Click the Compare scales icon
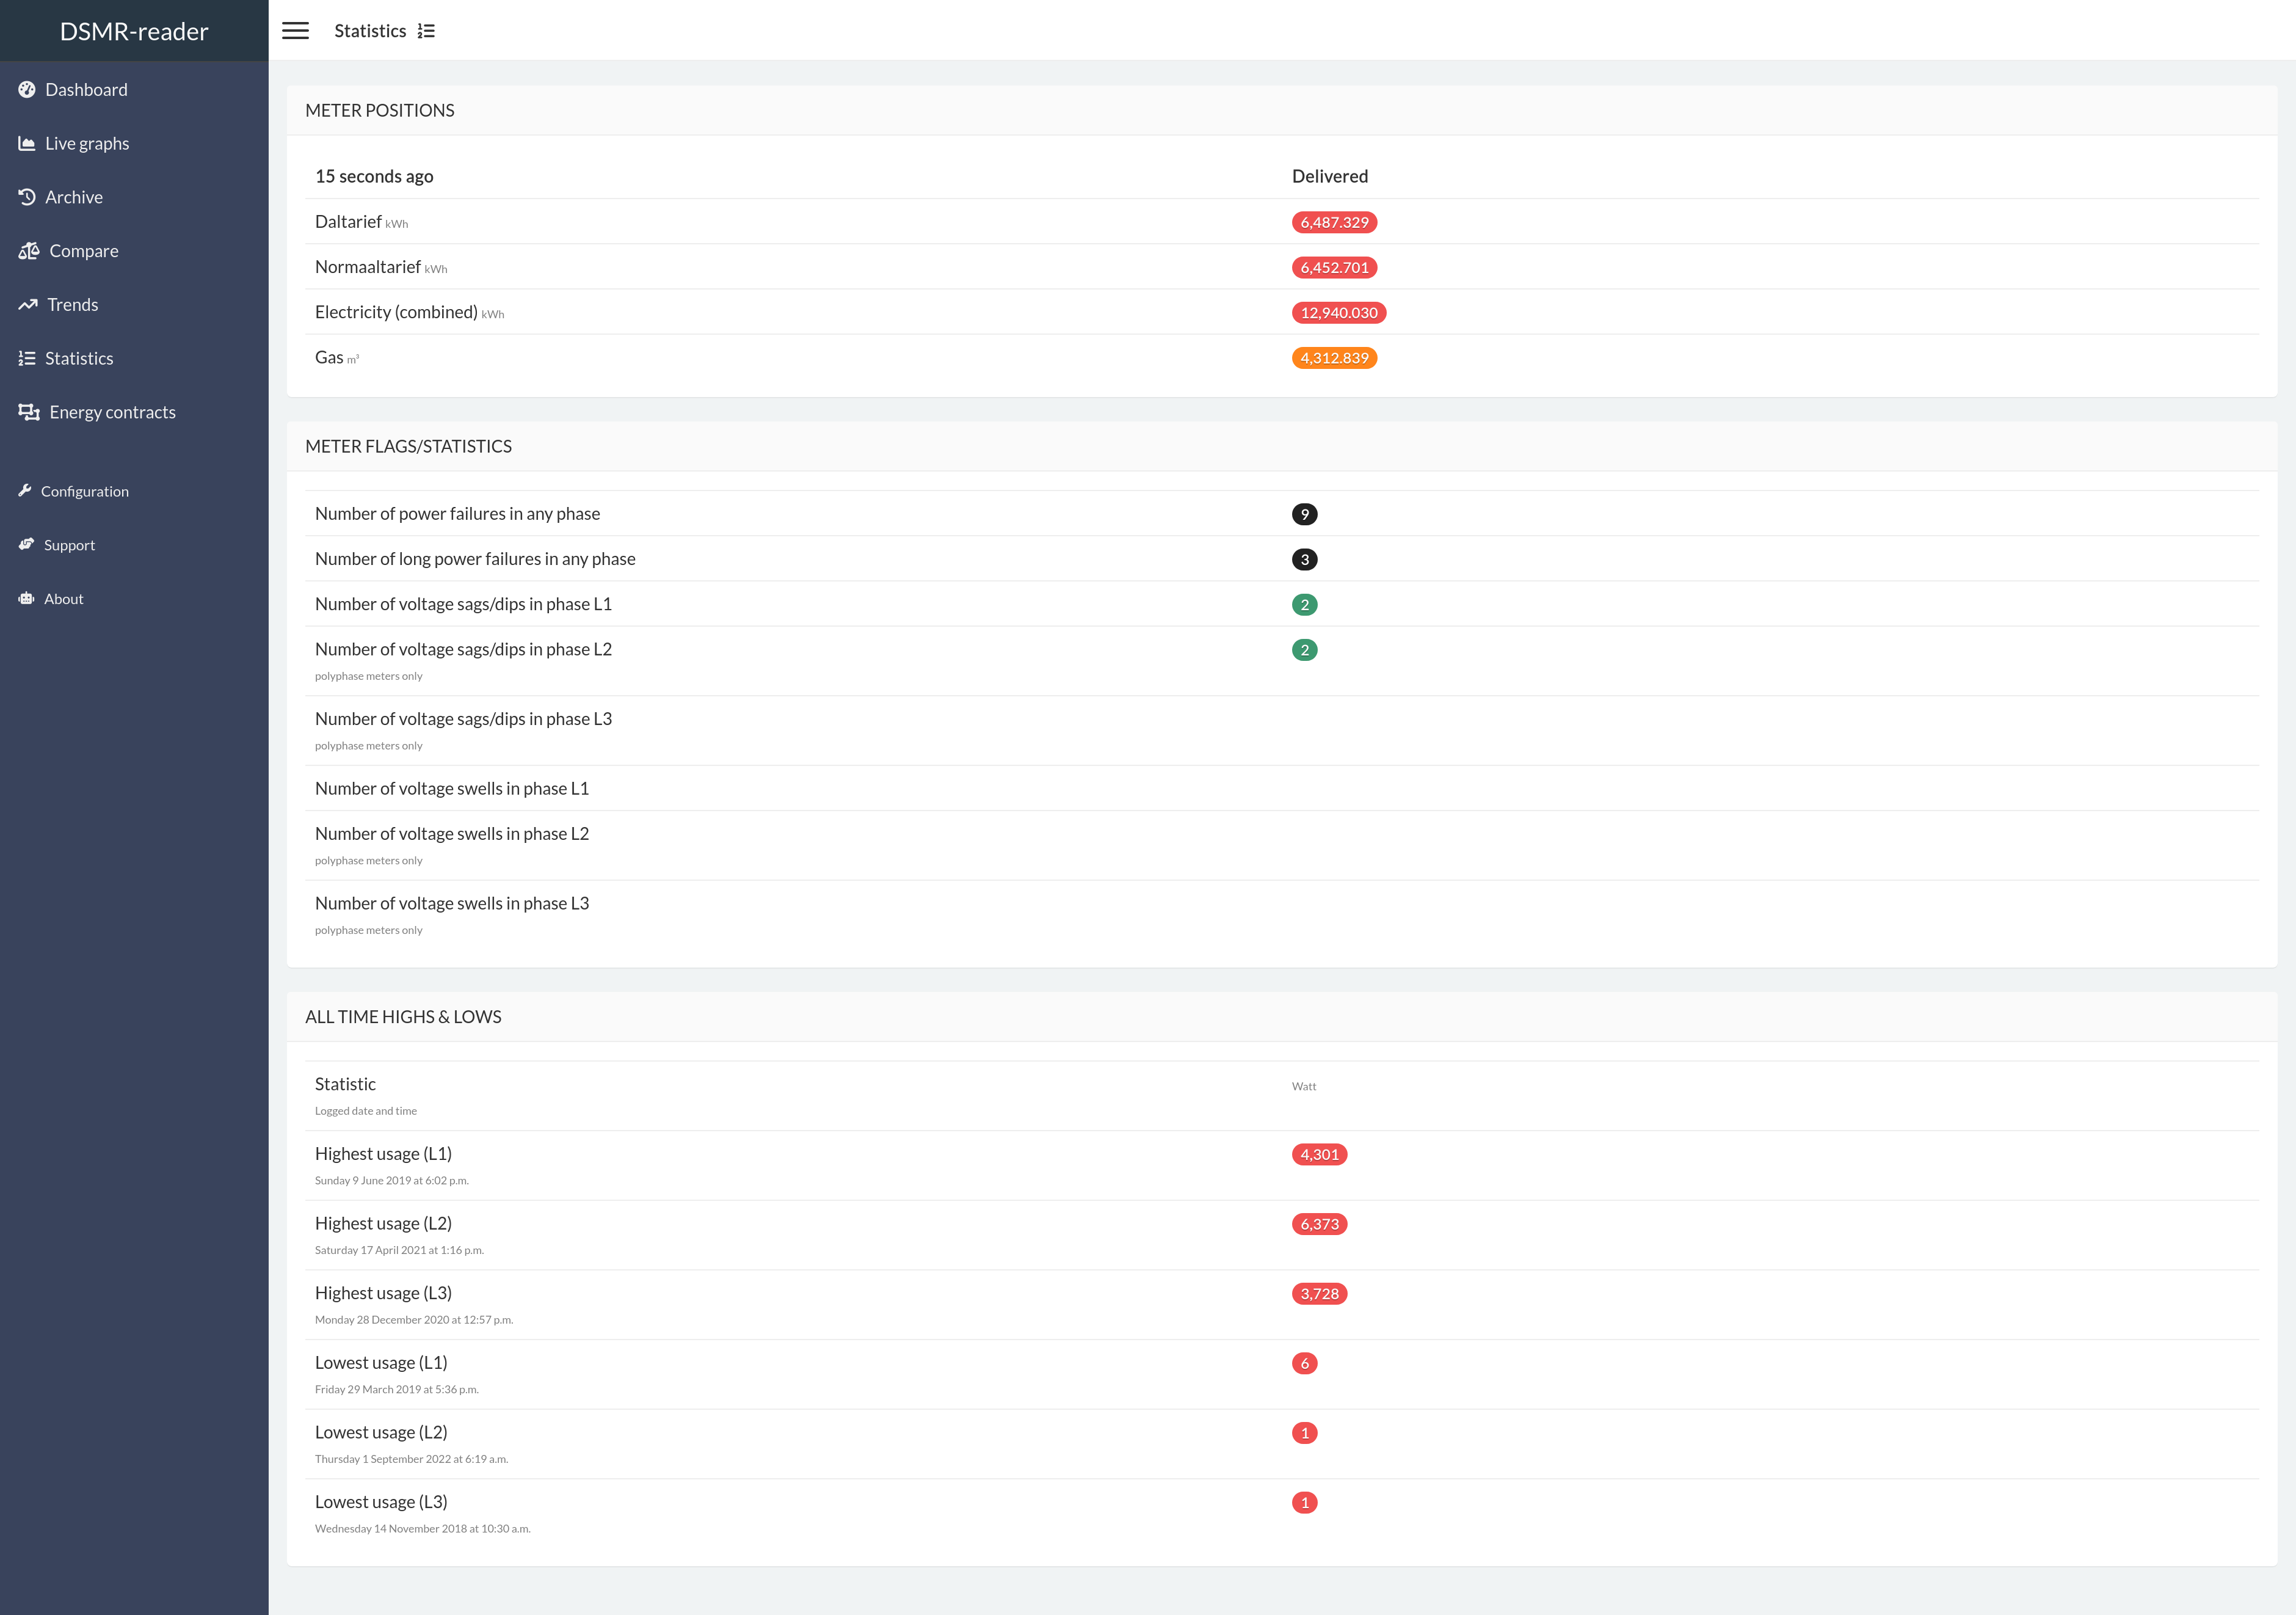This screenshot has height=1615, width=2296. (29, 251)
